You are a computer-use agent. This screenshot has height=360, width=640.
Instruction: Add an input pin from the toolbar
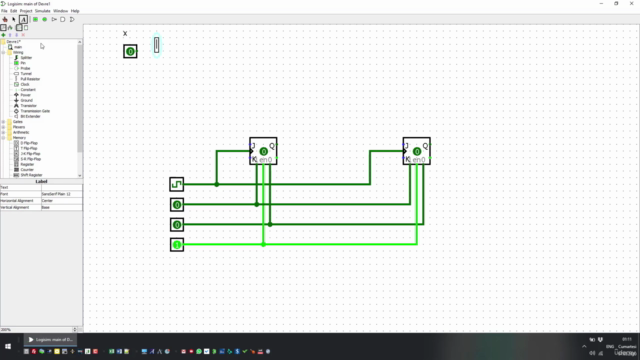click(36, 19)
